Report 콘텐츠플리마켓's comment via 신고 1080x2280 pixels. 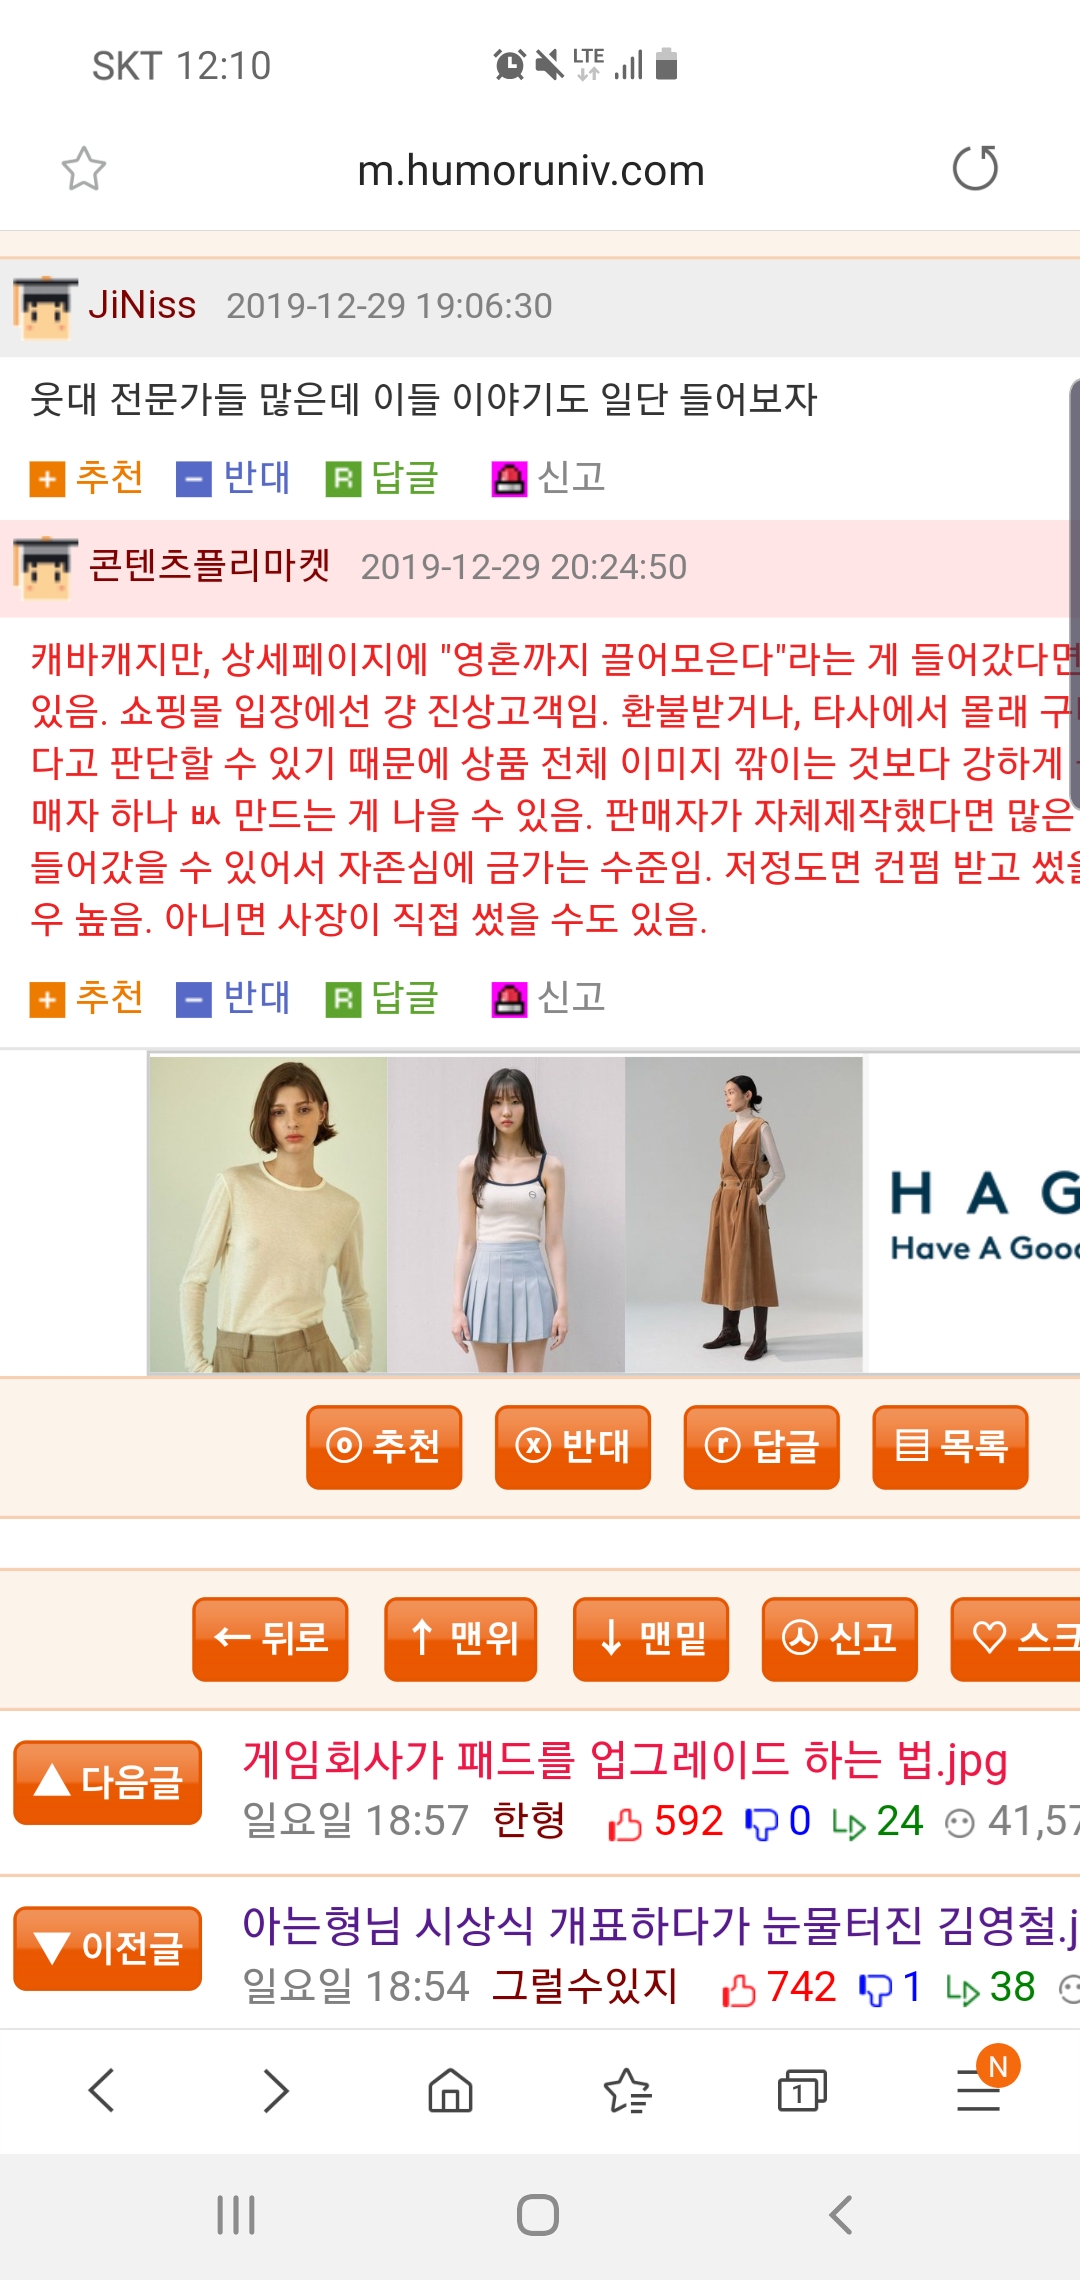pyautogui.click(x=549, y=998)
